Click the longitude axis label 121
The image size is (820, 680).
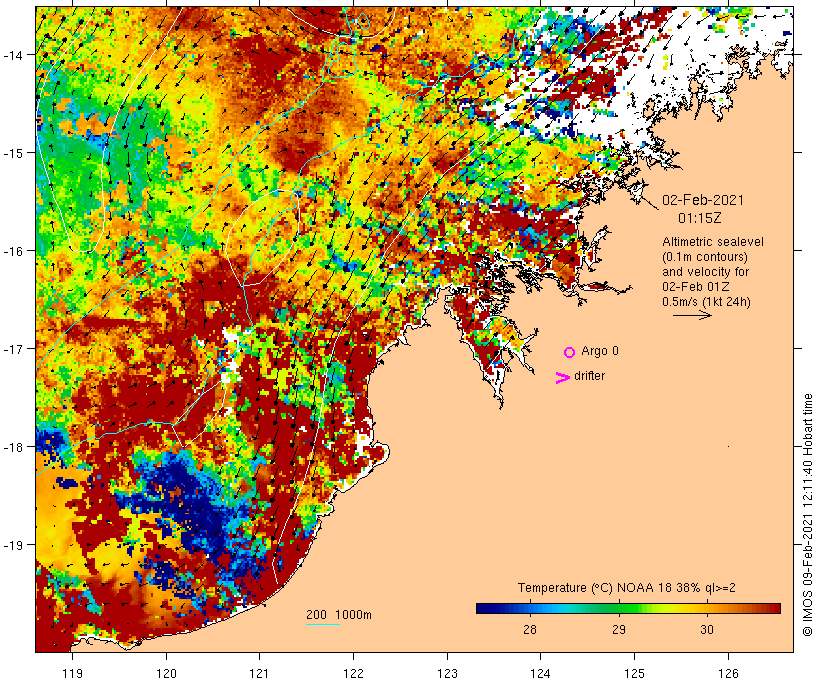pyautogui.click(x=260, y=673)
